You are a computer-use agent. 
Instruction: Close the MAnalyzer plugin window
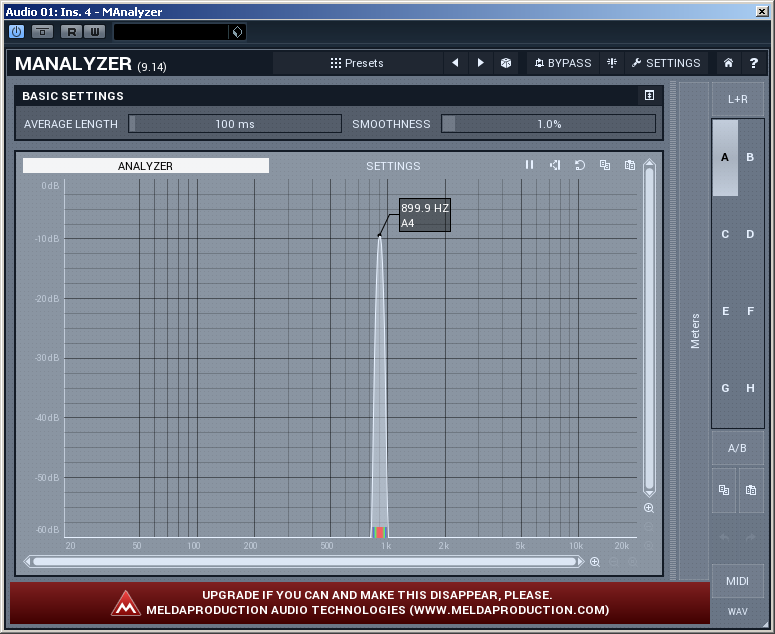pos(762,11)
